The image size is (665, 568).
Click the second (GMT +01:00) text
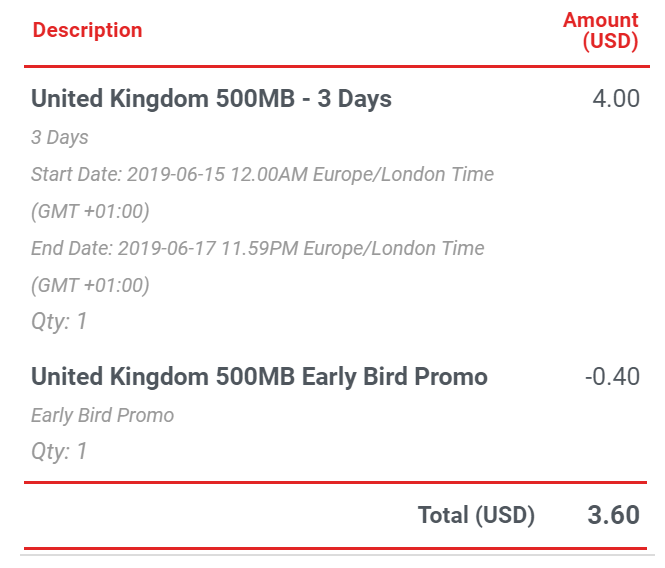coord(90,285)
